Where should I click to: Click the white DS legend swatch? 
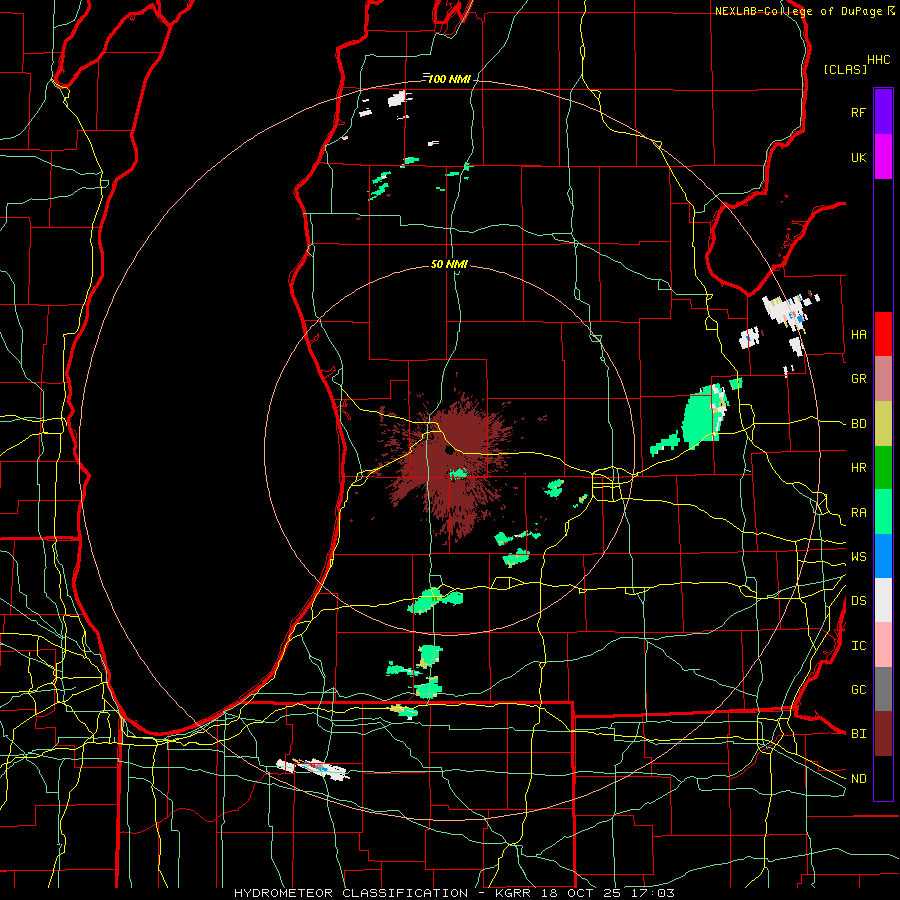pyautogui.click(x=883, y=600)
